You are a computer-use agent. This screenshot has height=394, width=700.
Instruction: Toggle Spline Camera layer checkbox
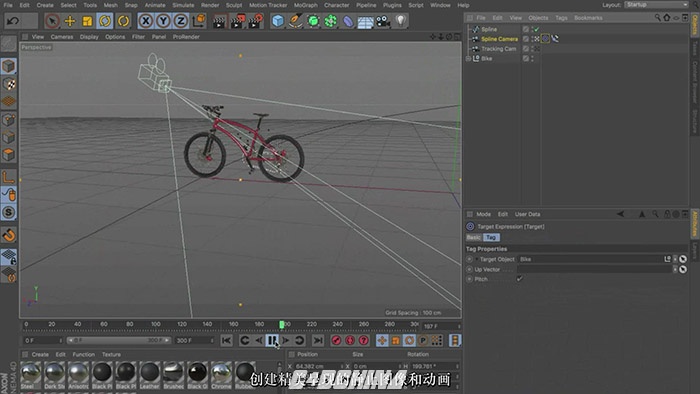(526, 39)
